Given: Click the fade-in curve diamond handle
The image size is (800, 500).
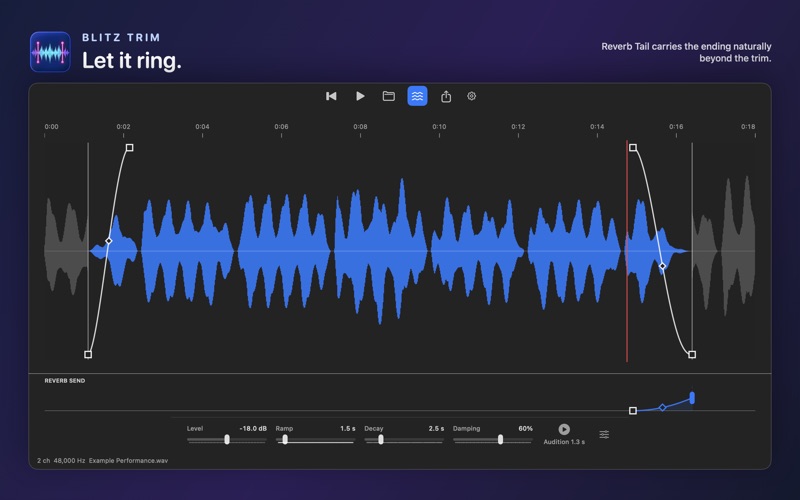Looking at the screenshot, I should coord(109,241).
